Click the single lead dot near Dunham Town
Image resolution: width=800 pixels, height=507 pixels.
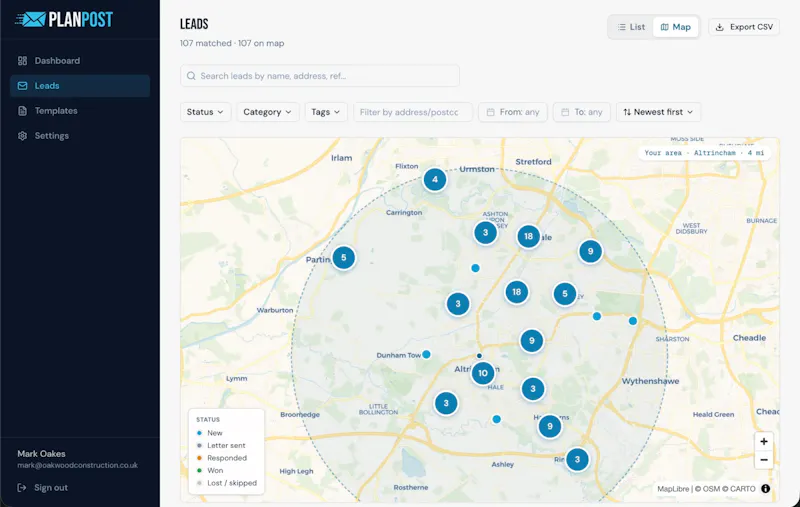pos(427,354)
